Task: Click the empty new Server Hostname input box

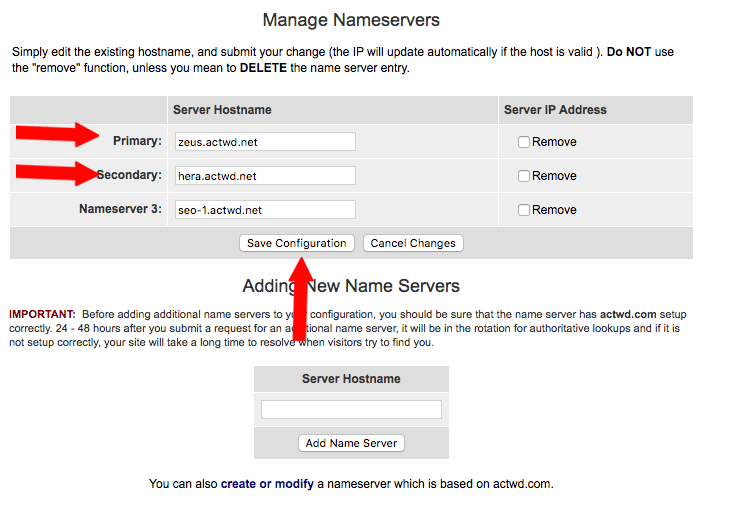Action: coord(351,410)
